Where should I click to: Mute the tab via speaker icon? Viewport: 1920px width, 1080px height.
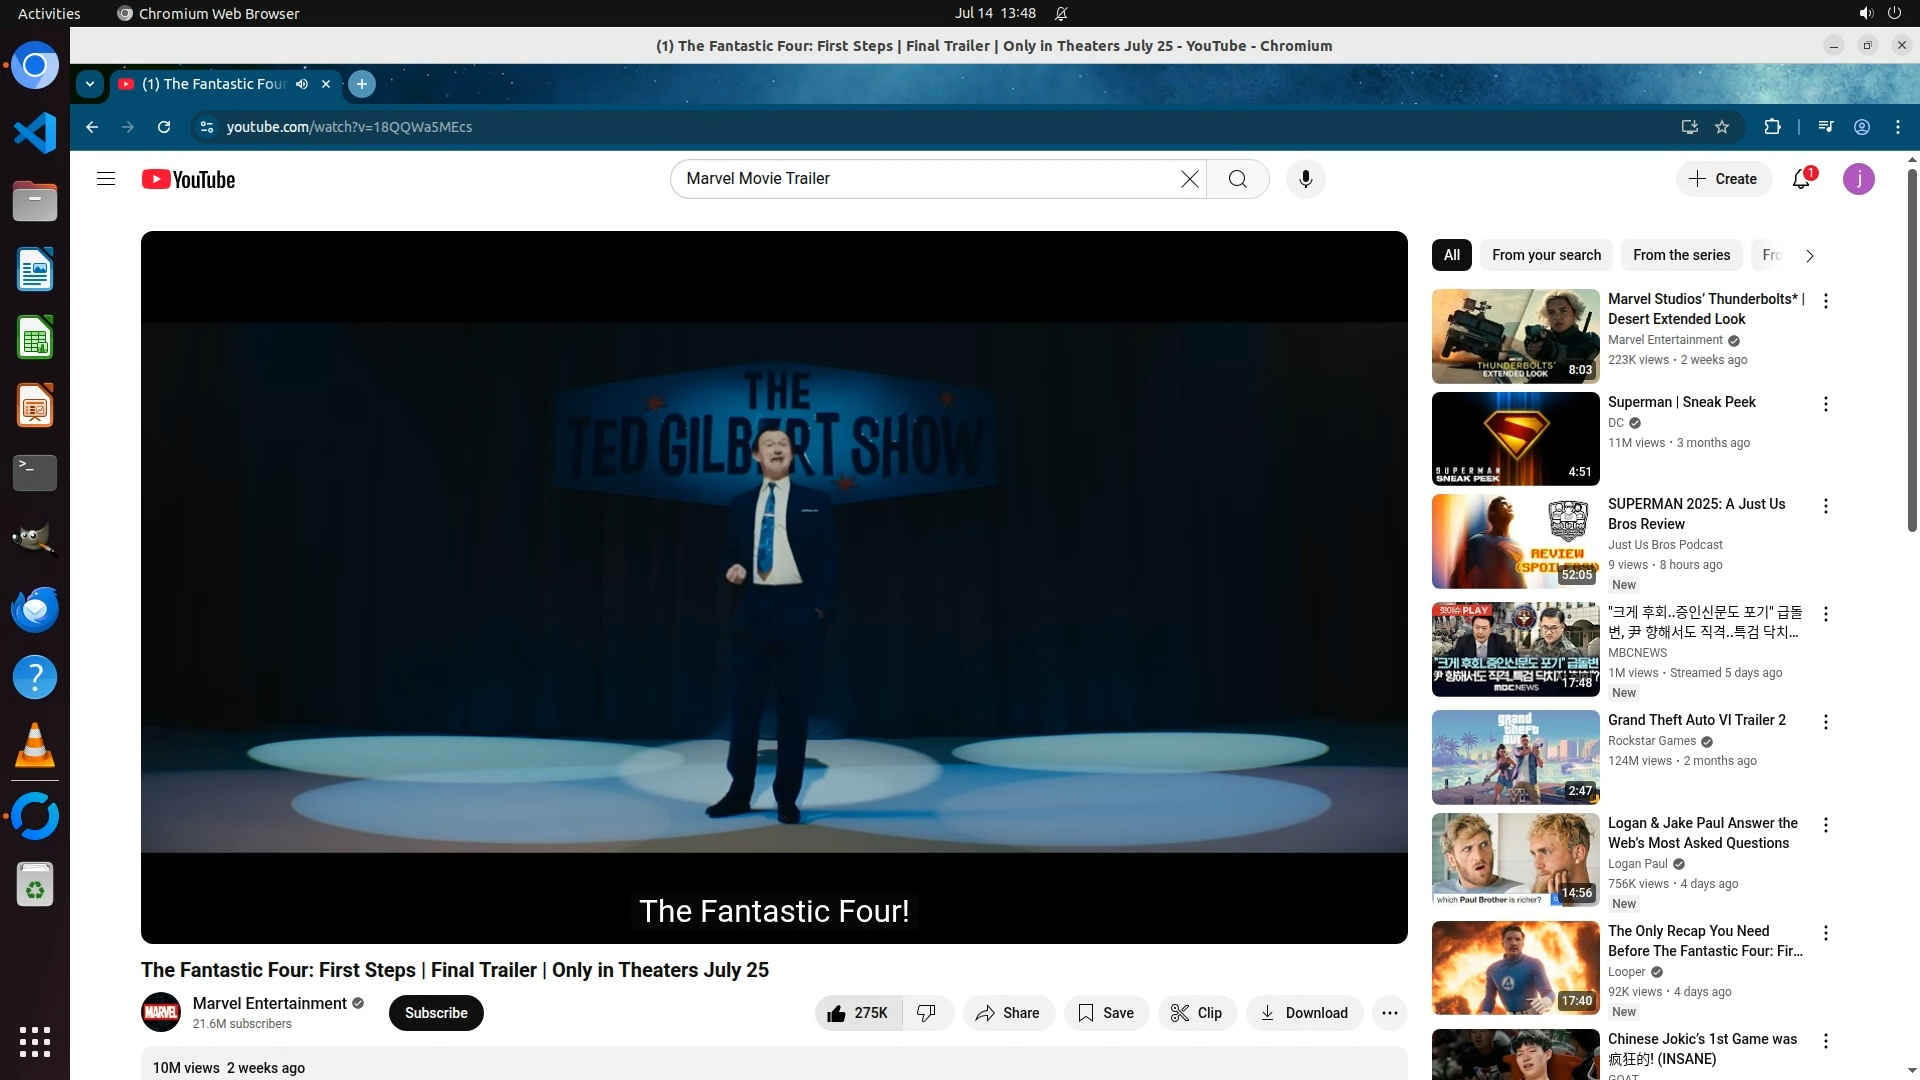pyautogui.click(x=302, y=84)
